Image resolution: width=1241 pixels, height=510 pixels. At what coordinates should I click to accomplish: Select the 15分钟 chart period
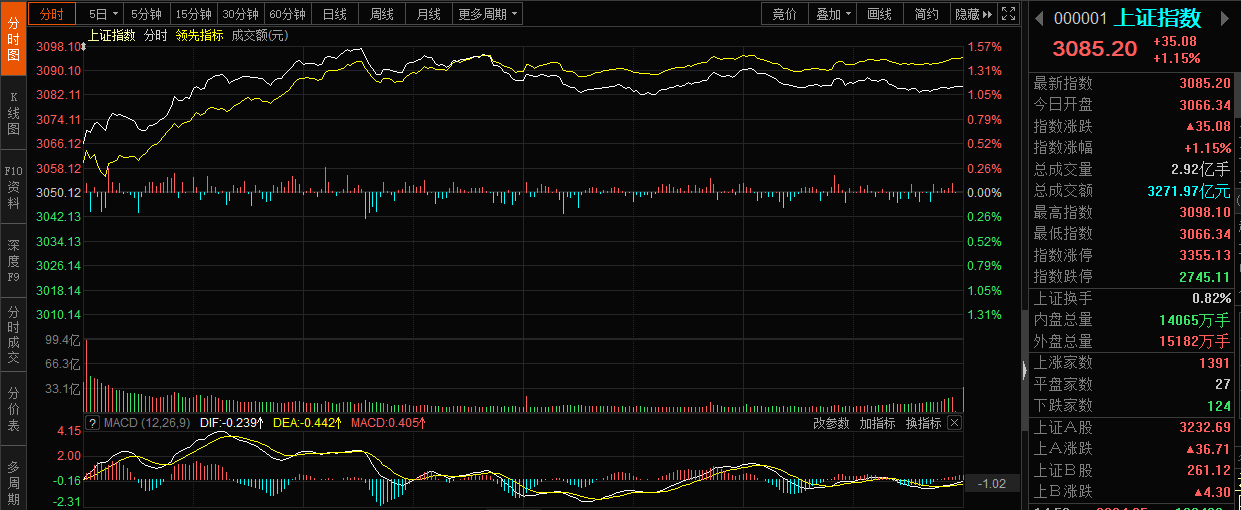(x=192, y=14)
